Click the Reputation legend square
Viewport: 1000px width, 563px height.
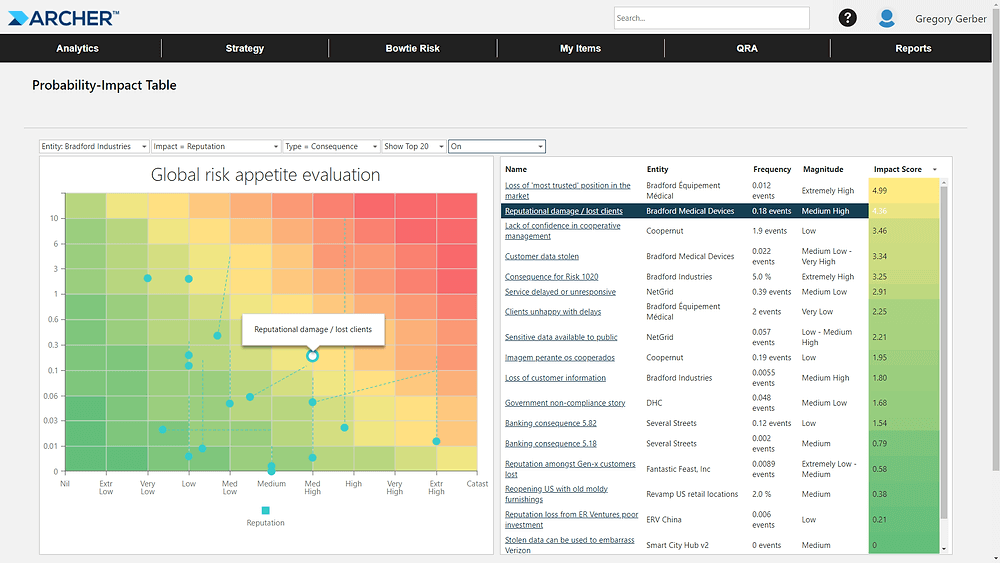click(265, 510)
